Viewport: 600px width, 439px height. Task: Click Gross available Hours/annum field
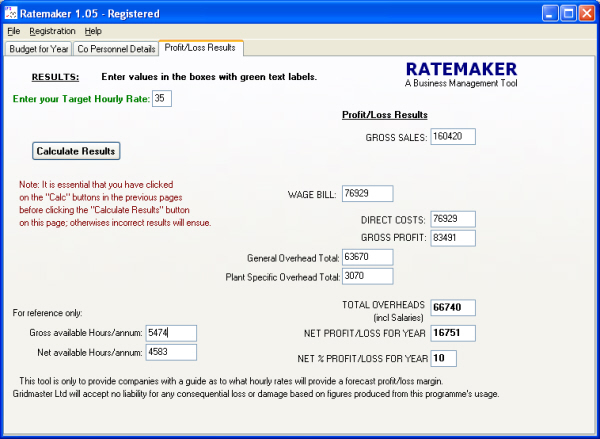coord(170,332)
